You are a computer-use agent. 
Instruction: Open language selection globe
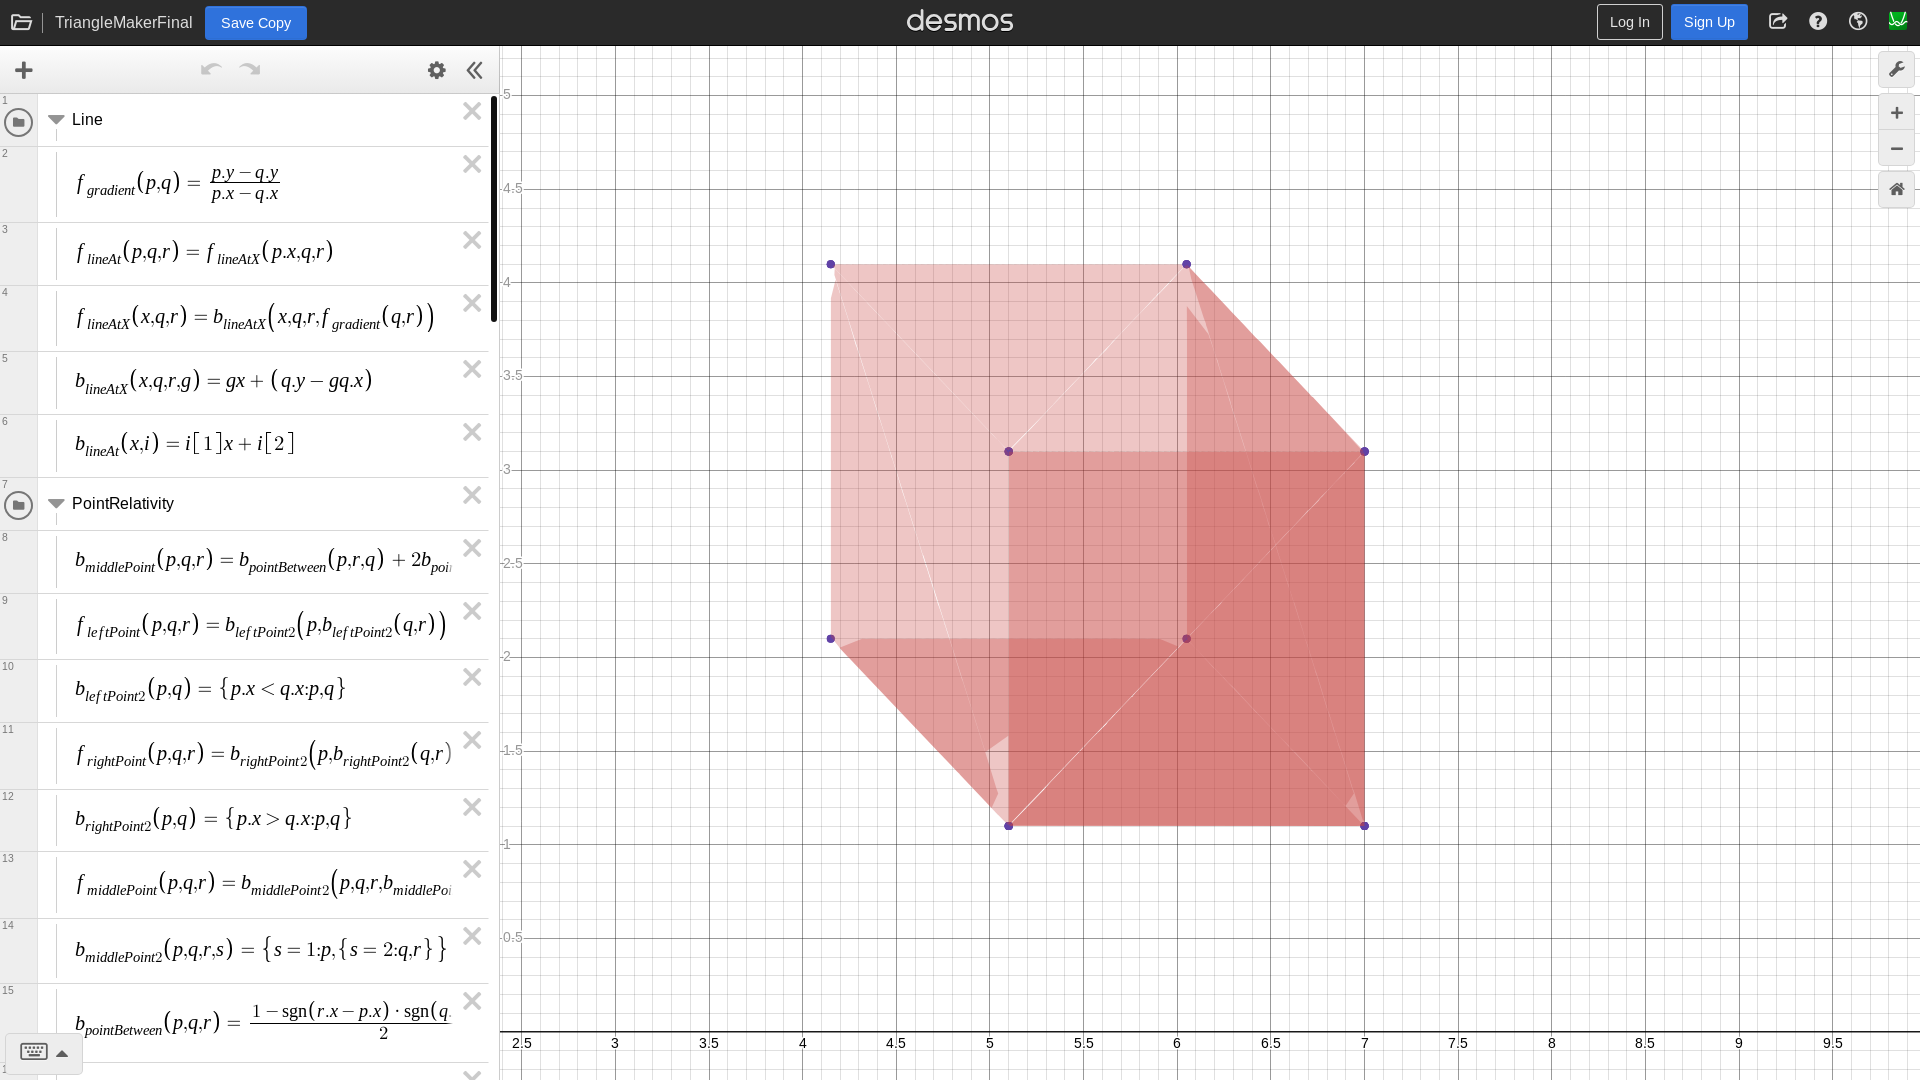coord(1858,22)
